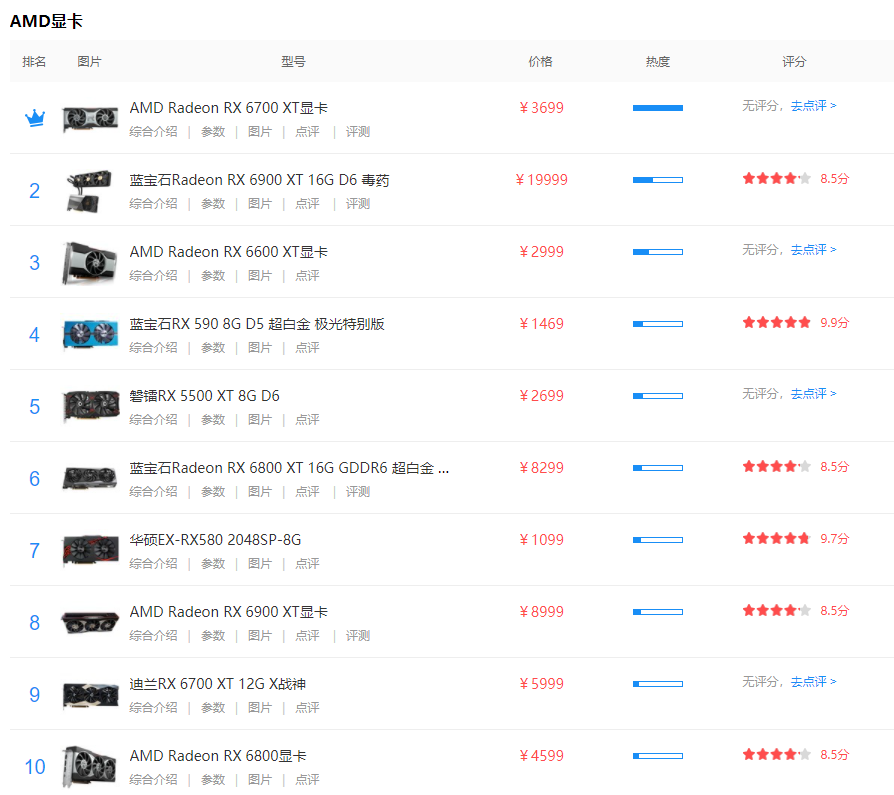The width and height of the screenshot is (894, 795).
Task: Click the star rating on 华硕EX-RX580 row
Action: point(776,538)
